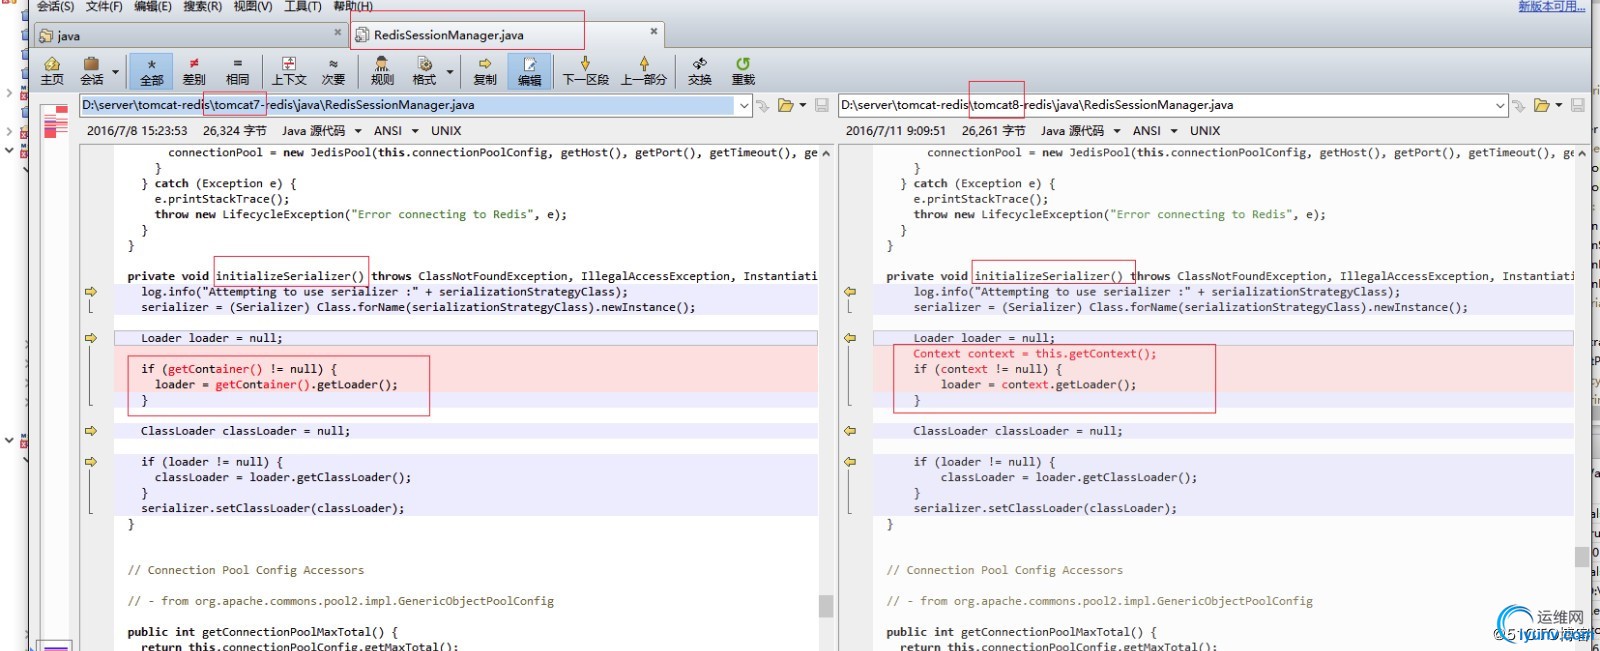The width and height of the screenshot is (1600, 651).
Task: Open the 会话 sessions button
Action: 91,71
